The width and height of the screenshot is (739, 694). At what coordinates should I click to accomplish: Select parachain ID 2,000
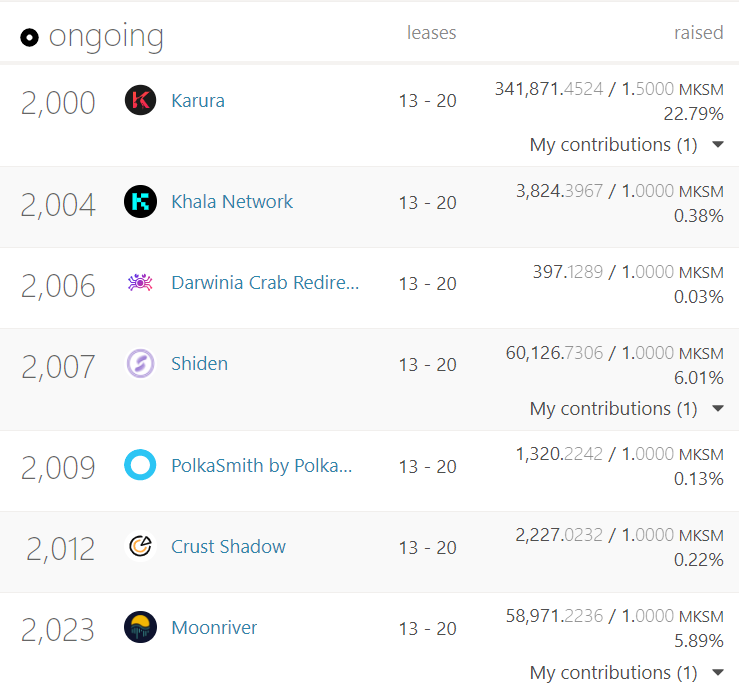[x=58, y=103]
